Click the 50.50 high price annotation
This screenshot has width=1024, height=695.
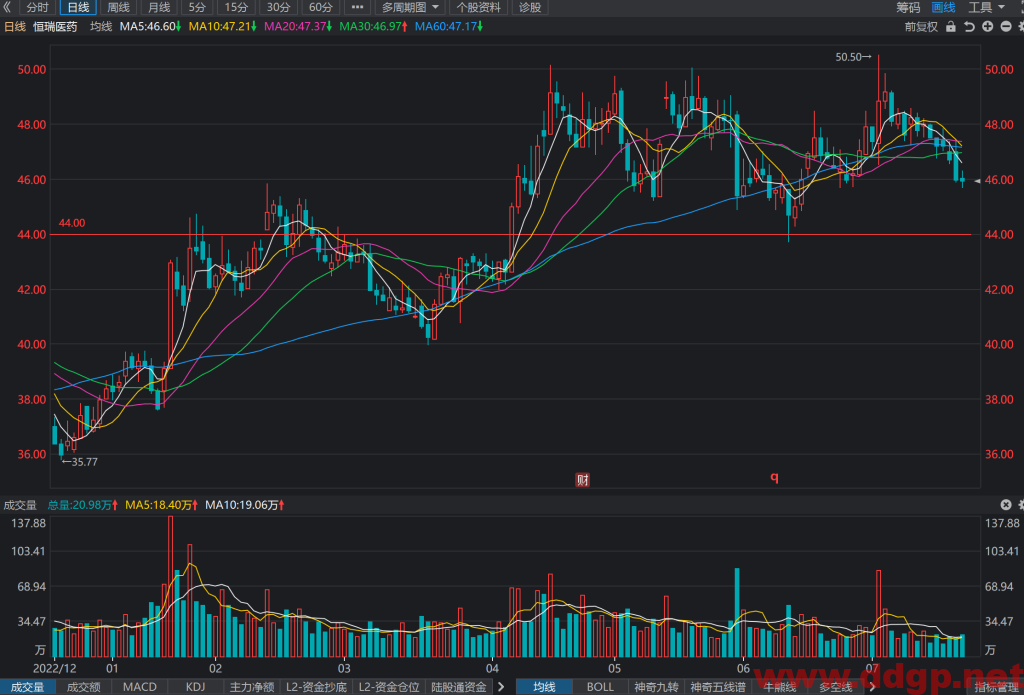(x=854, y=57)
